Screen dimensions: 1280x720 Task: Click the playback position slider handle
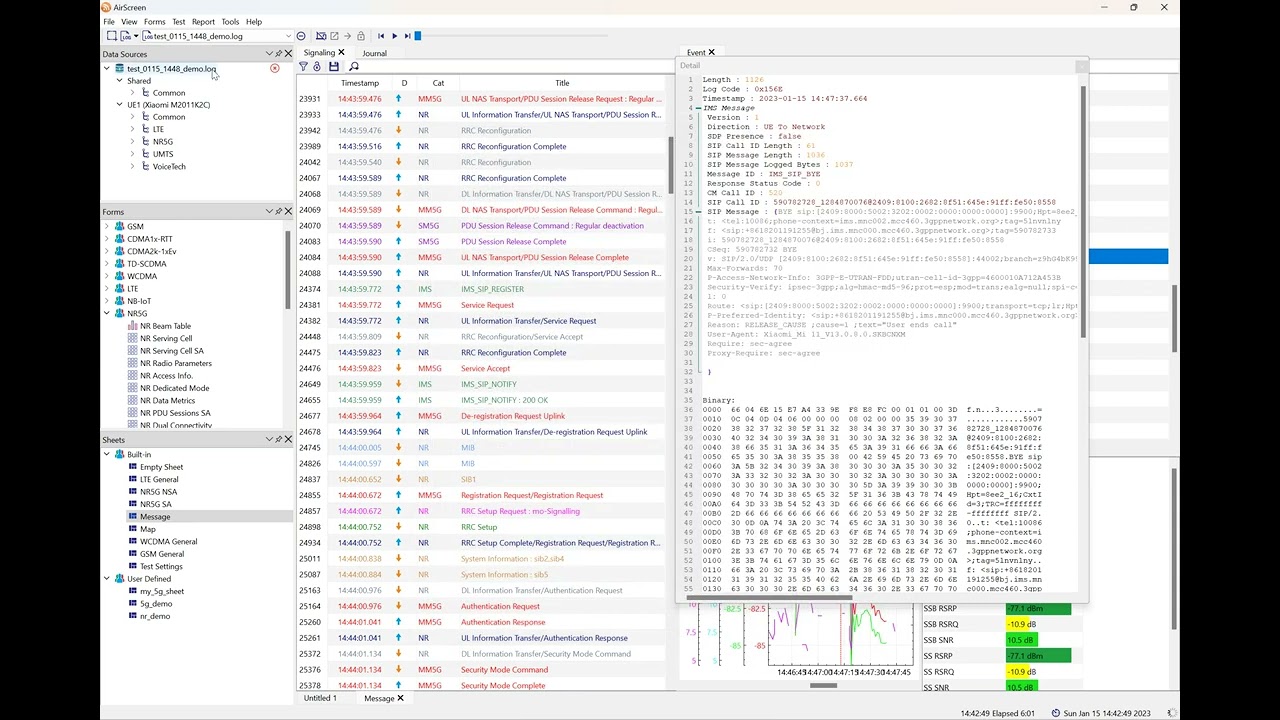pyautogui.click(x=418, y=36)
